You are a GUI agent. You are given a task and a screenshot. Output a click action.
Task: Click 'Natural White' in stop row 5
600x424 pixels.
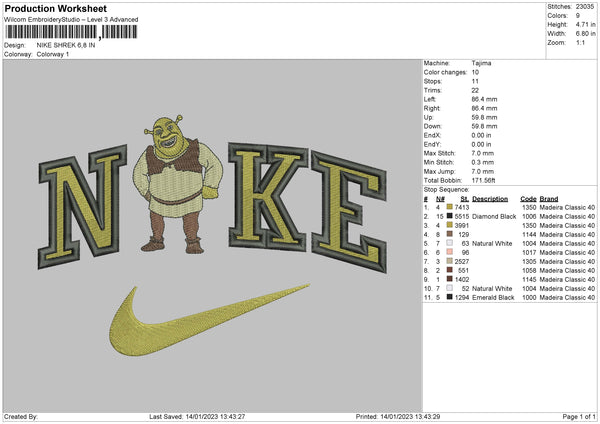point(492,243)
